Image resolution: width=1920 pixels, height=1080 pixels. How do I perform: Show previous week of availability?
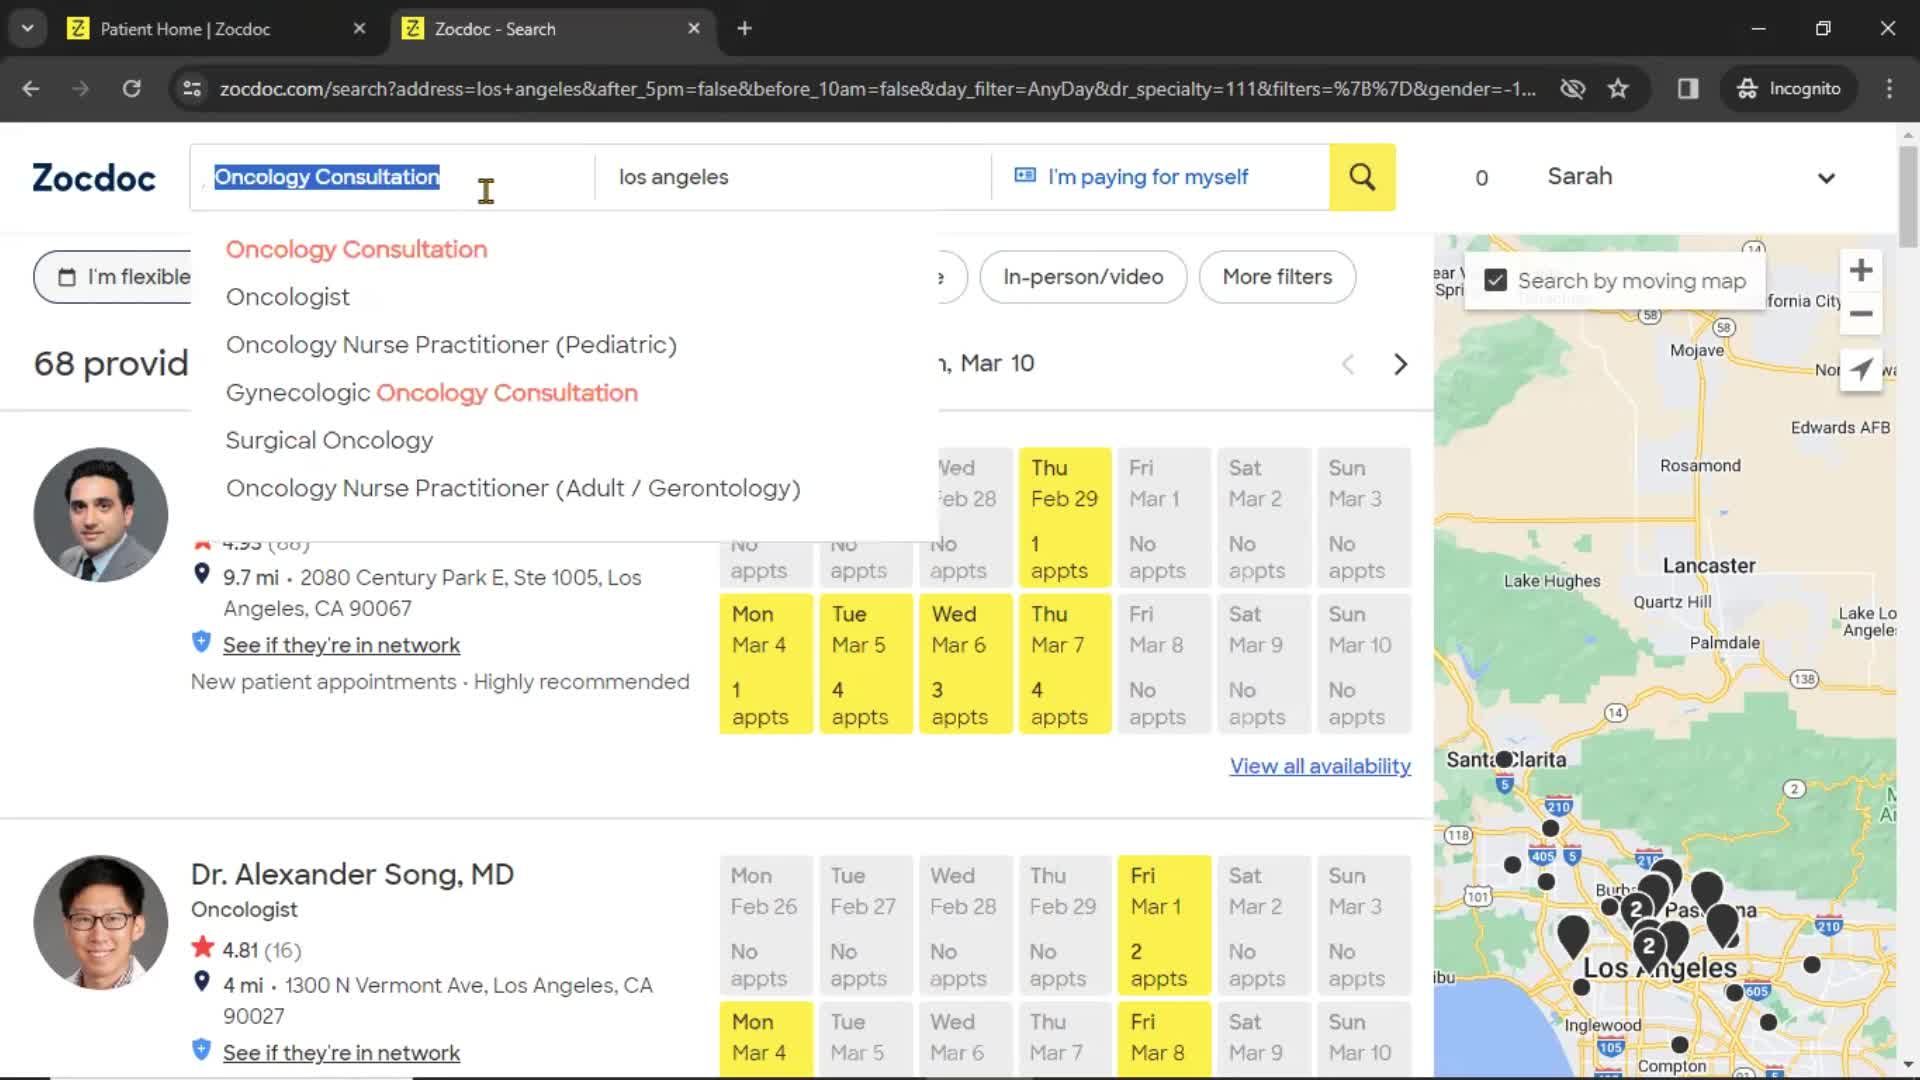[1348, 364]
